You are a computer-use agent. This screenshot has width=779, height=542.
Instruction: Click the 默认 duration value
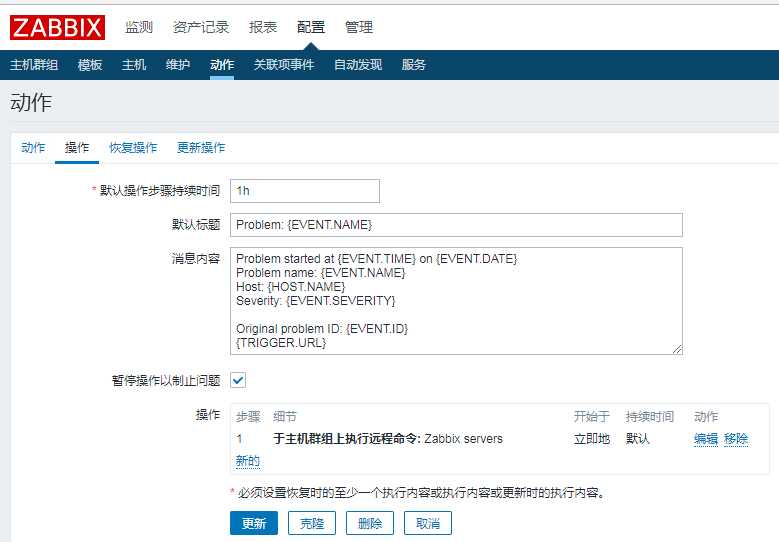point(637,439)
